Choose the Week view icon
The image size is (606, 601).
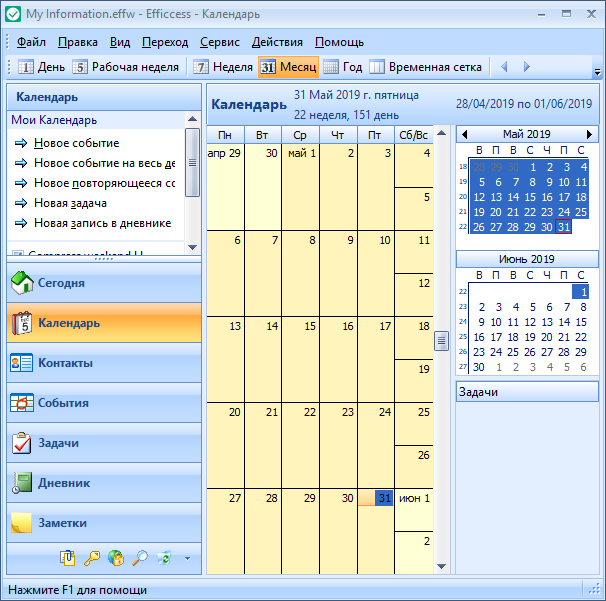coord(201,67)
